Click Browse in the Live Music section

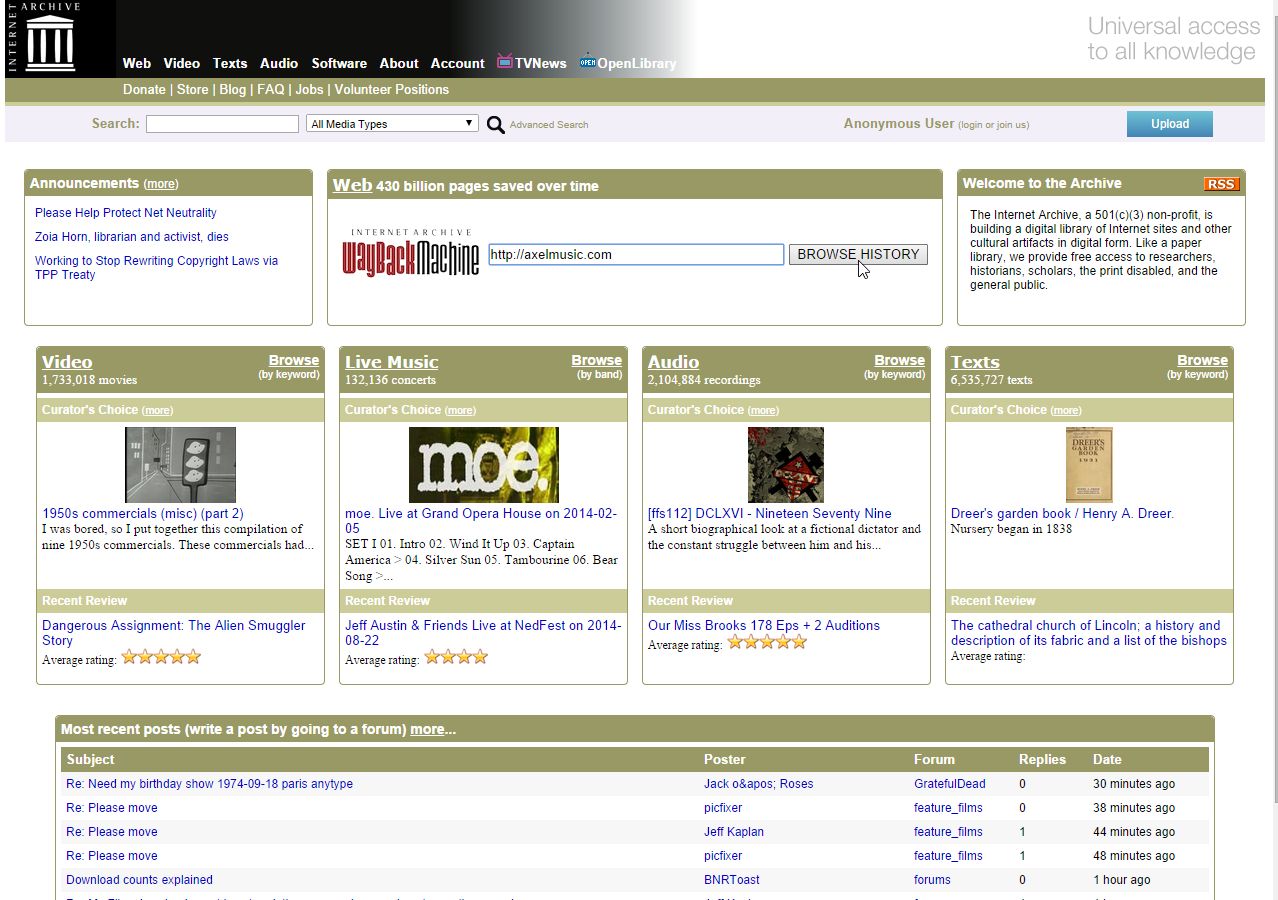click(597, 360)
